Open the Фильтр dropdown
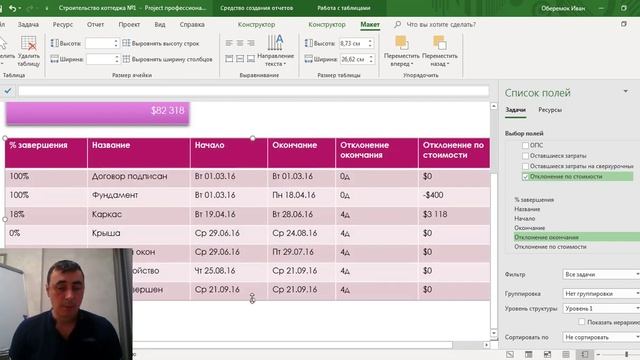The width and height of the screenshot is (640, 360). pos(601,274)
